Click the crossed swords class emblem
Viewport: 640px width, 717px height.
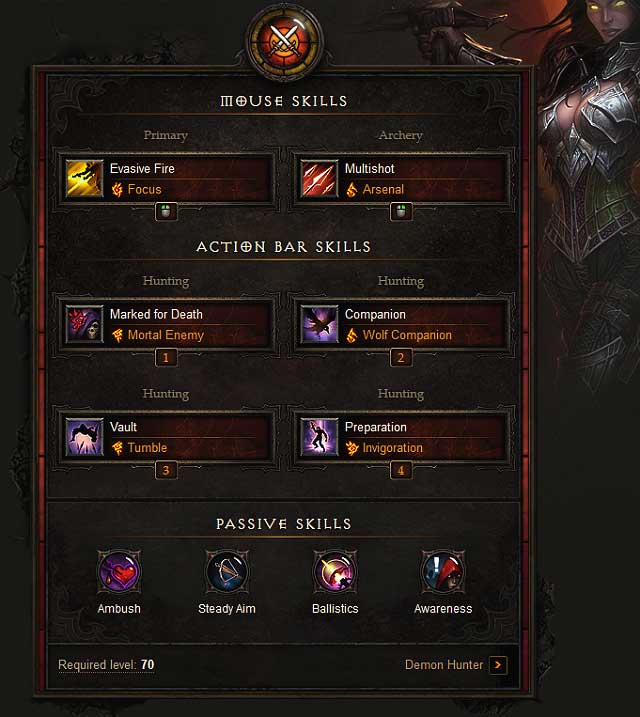(284, 42)
